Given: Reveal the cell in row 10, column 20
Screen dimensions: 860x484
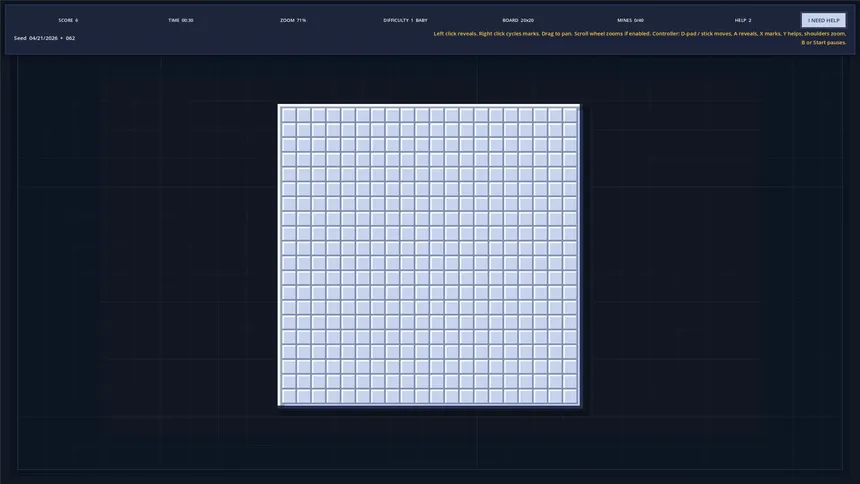Looking at the screenshot, I should coord(570,248).
